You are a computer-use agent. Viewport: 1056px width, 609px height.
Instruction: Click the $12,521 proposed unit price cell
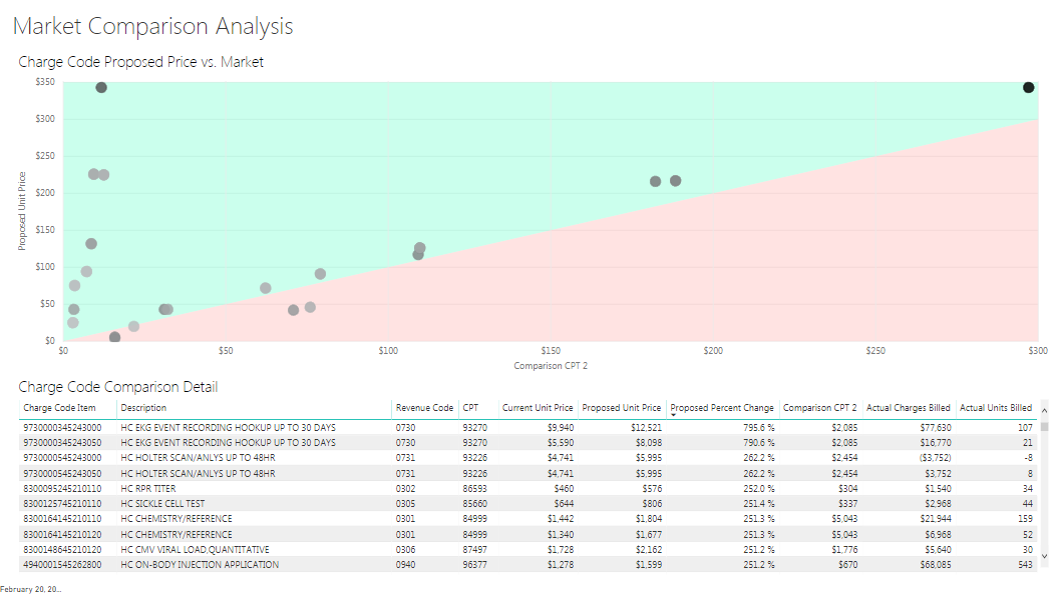(x=647, y=428)
